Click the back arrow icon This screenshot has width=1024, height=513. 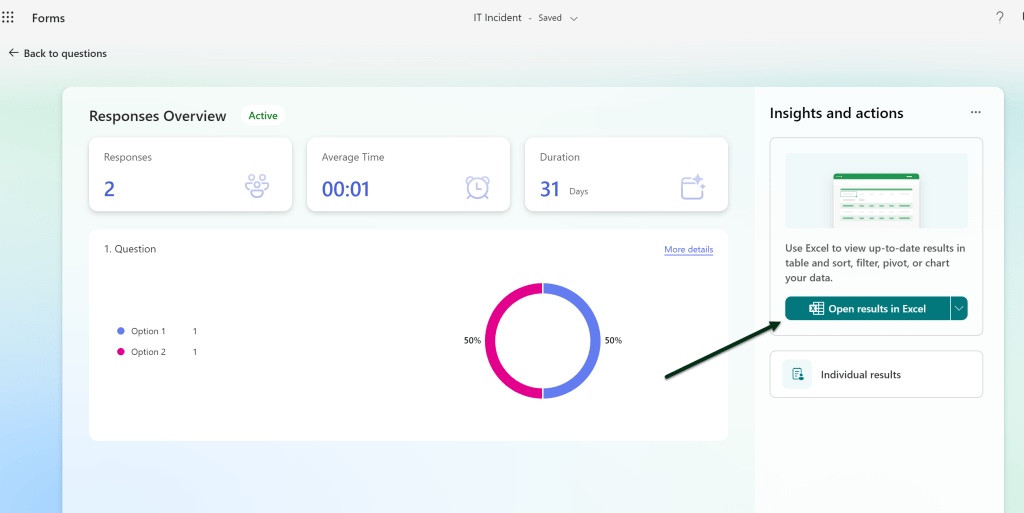coord(13,53)
